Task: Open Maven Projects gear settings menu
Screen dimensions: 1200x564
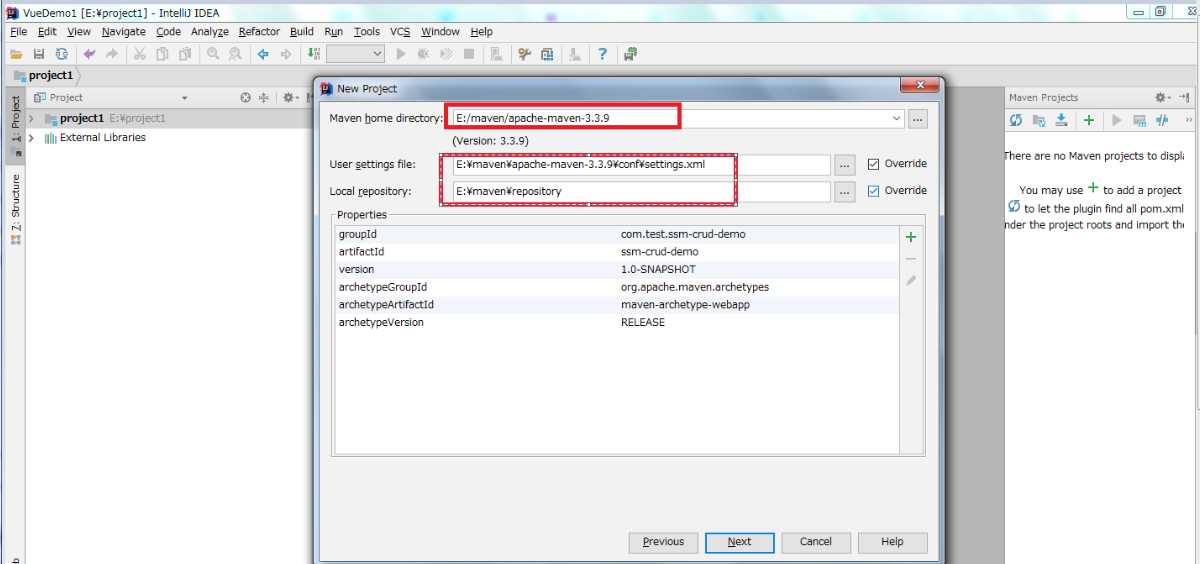Action: [1162, 97]
